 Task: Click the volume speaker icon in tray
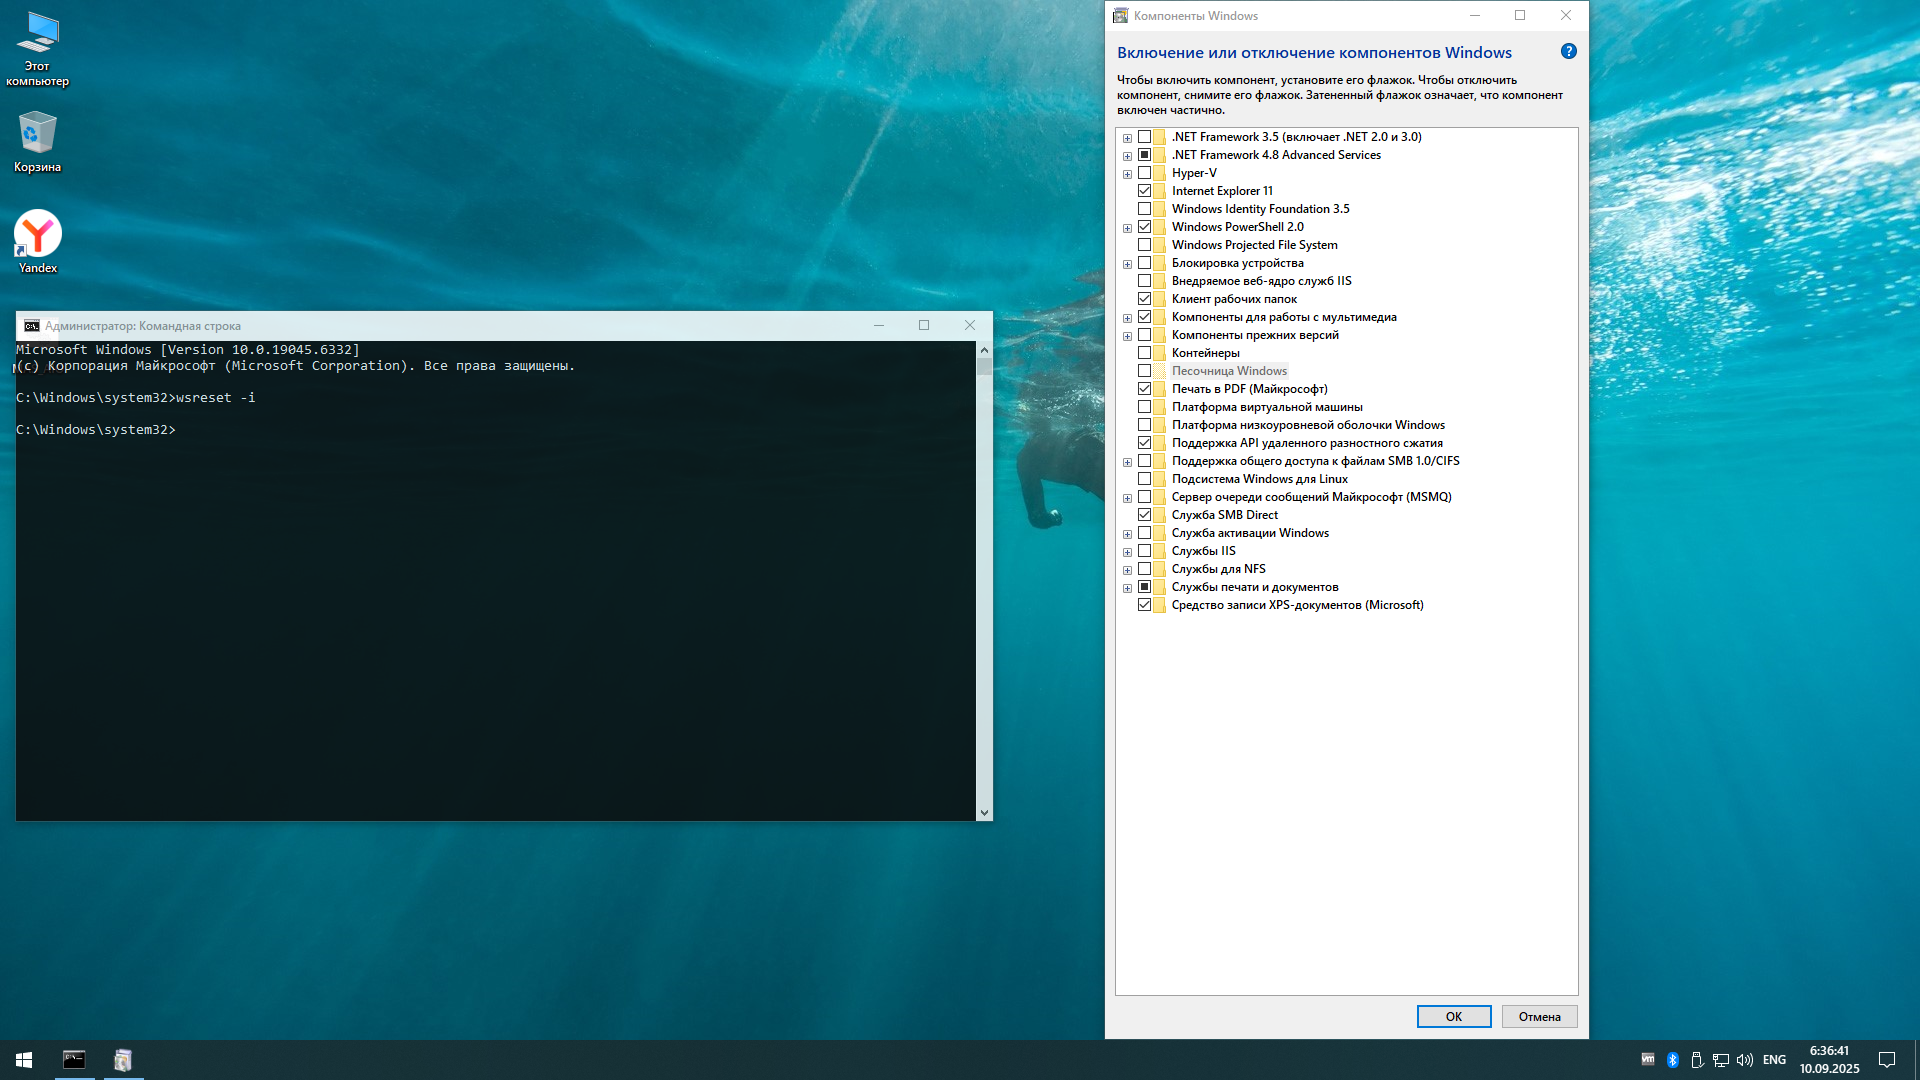coord(1745,1059)
